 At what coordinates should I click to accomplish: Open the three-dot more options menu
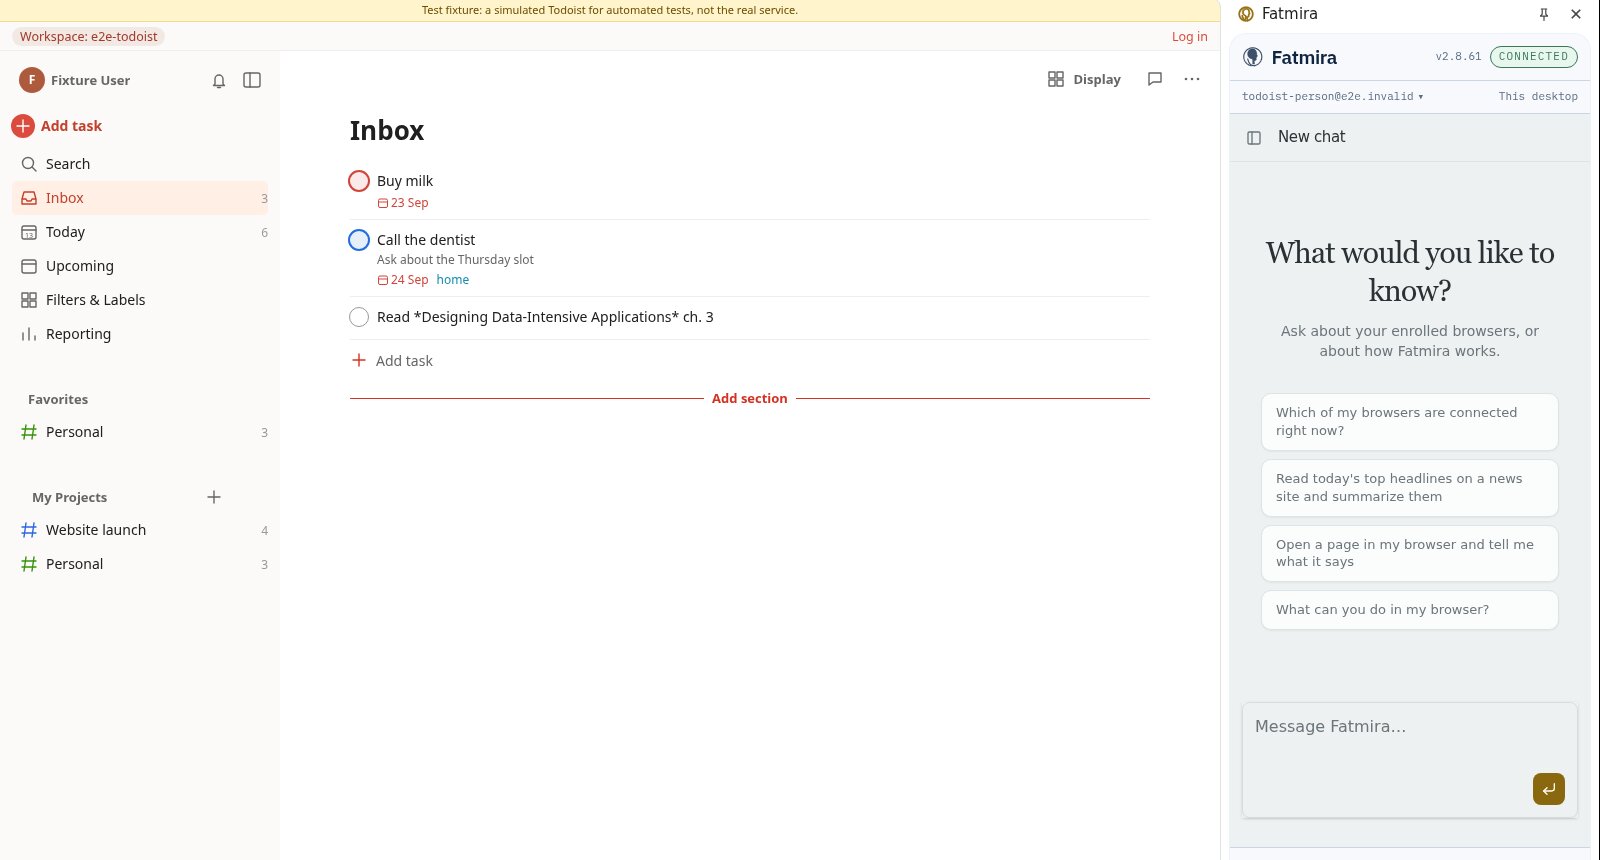[x=1192, y=79]
